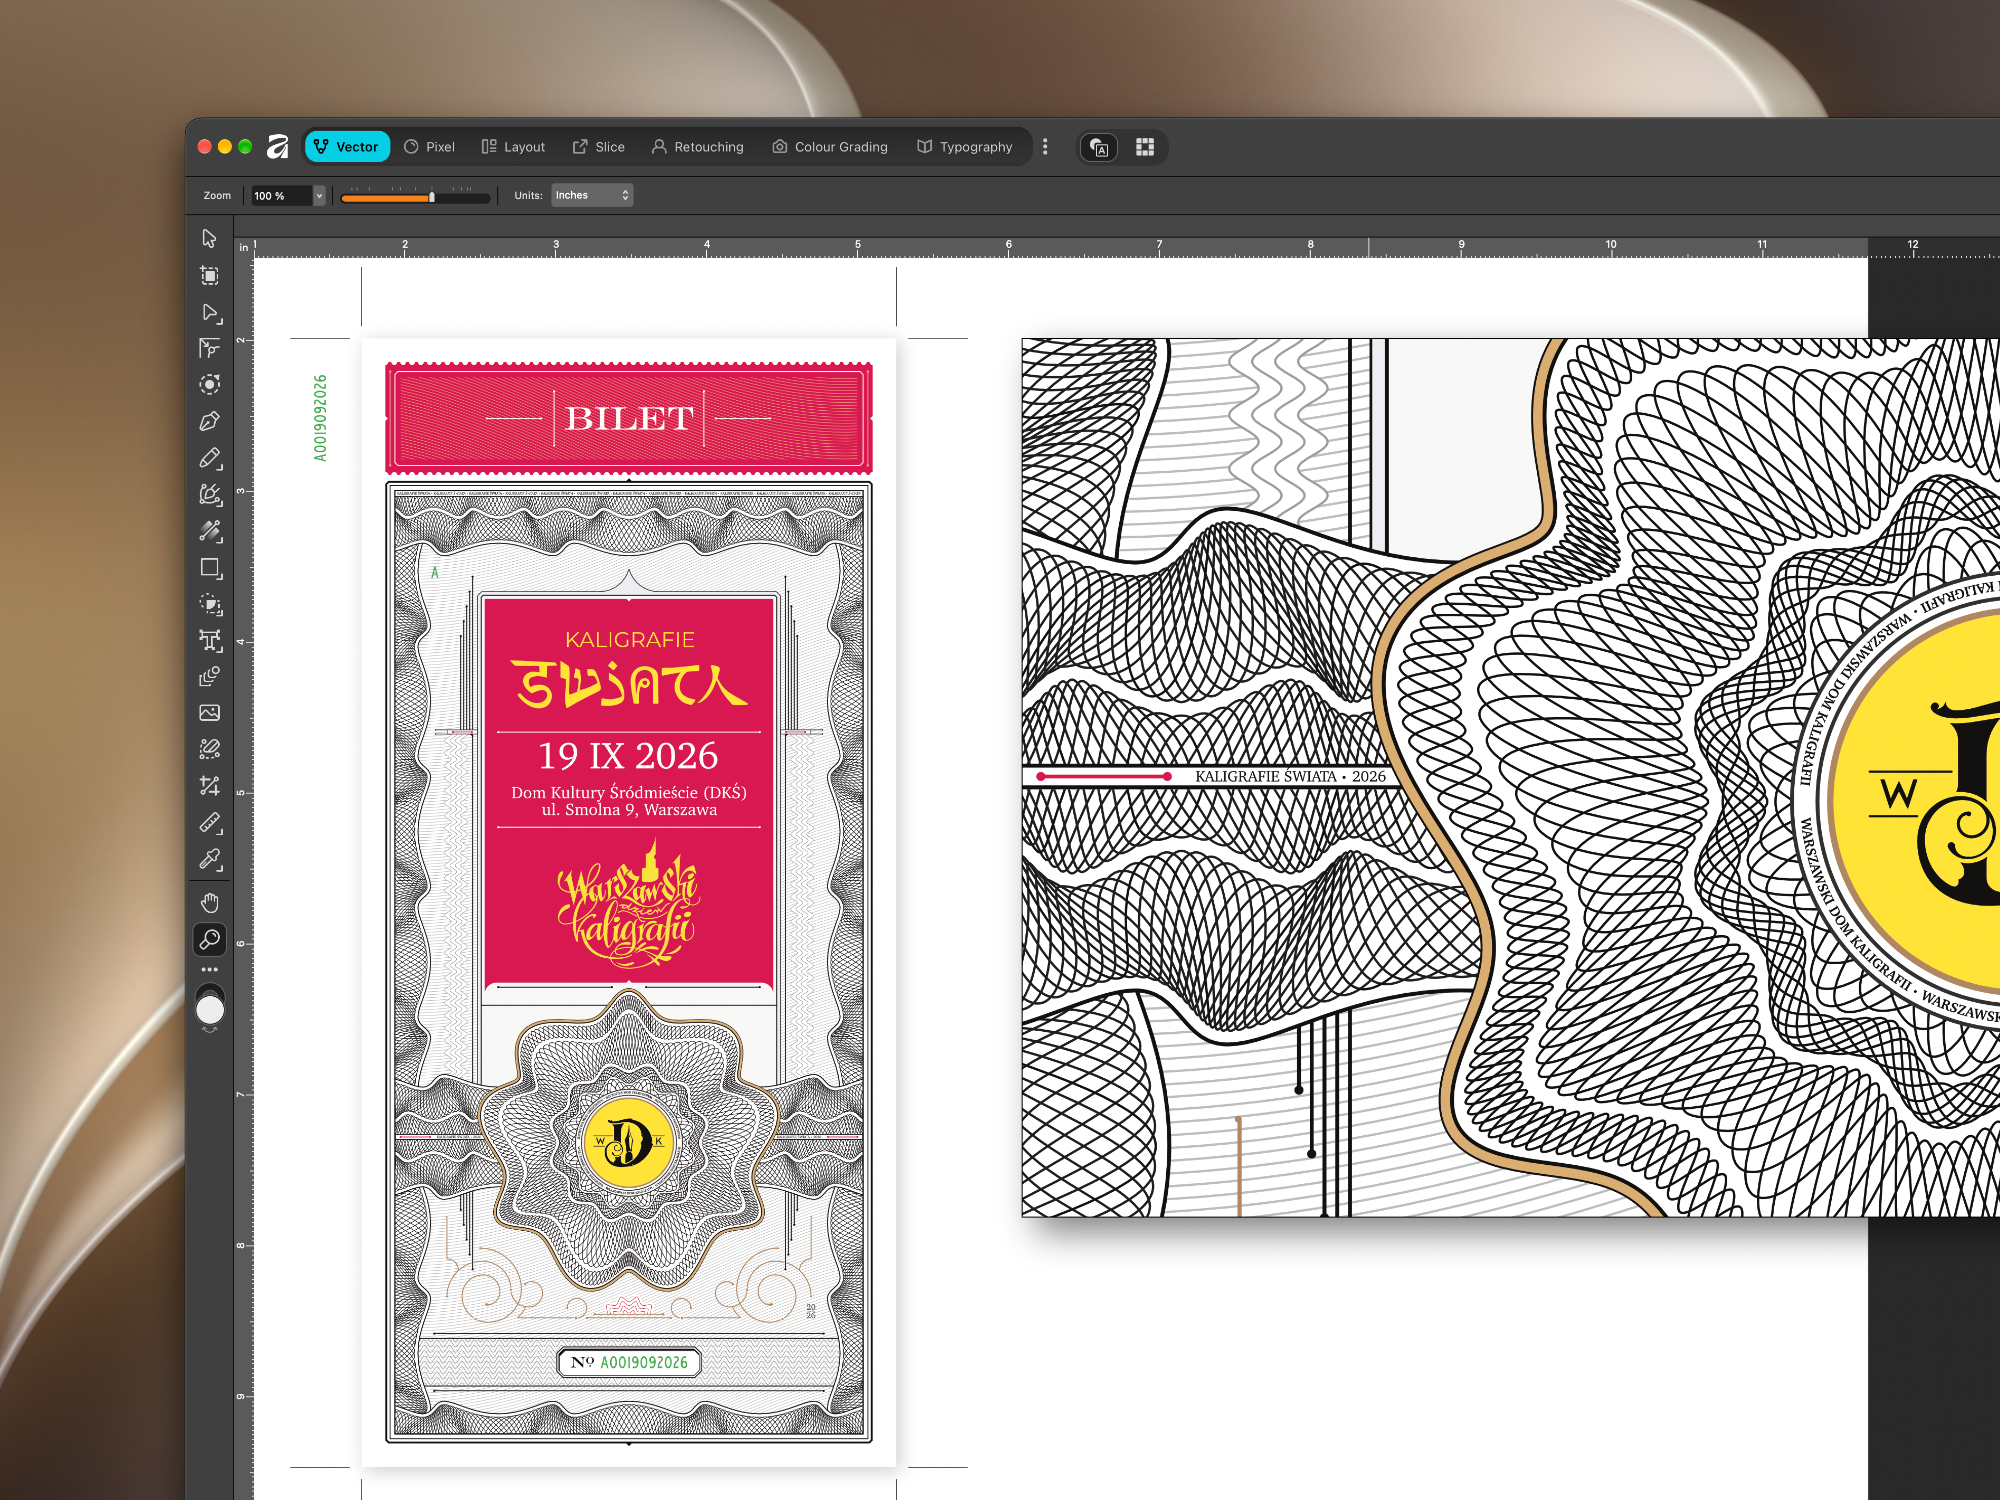
Task: Click the zoom value 100 % field
Action: click(280, 196)
